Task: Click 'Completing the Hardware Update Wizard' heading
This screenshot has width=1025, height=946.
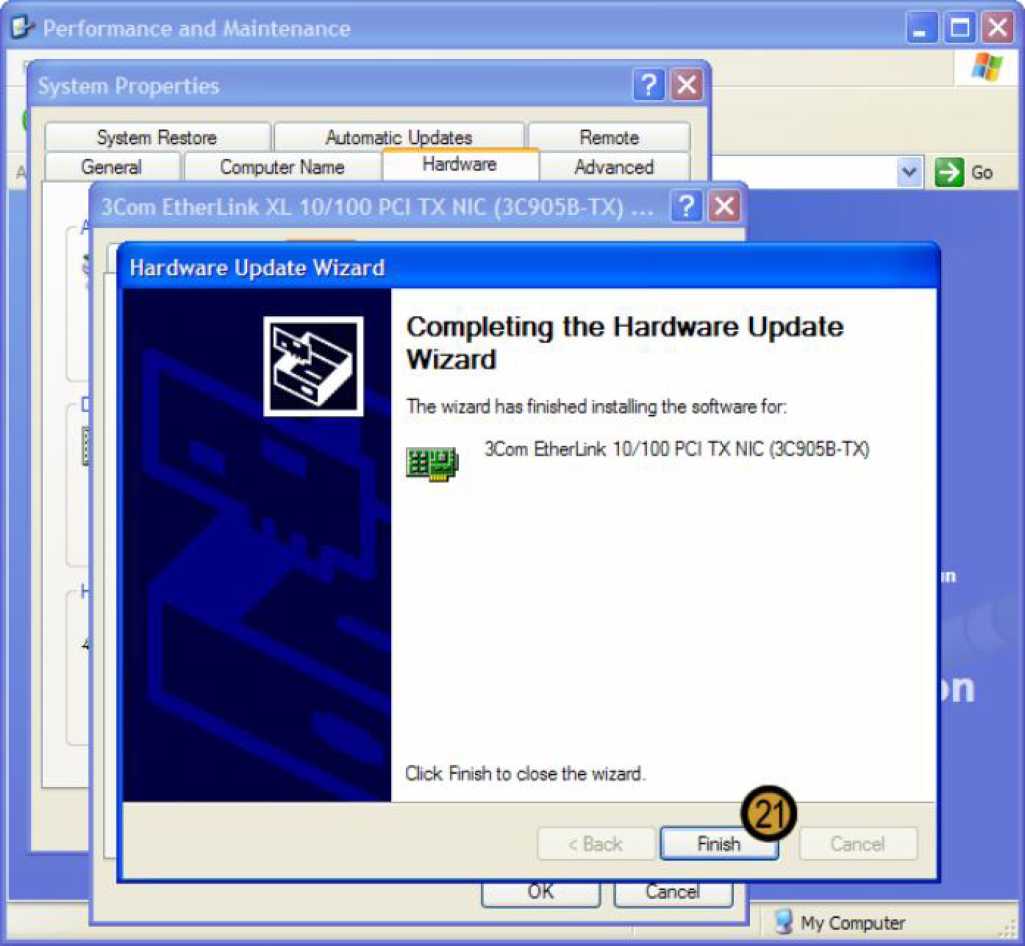Action: click(x=625, y=343)
